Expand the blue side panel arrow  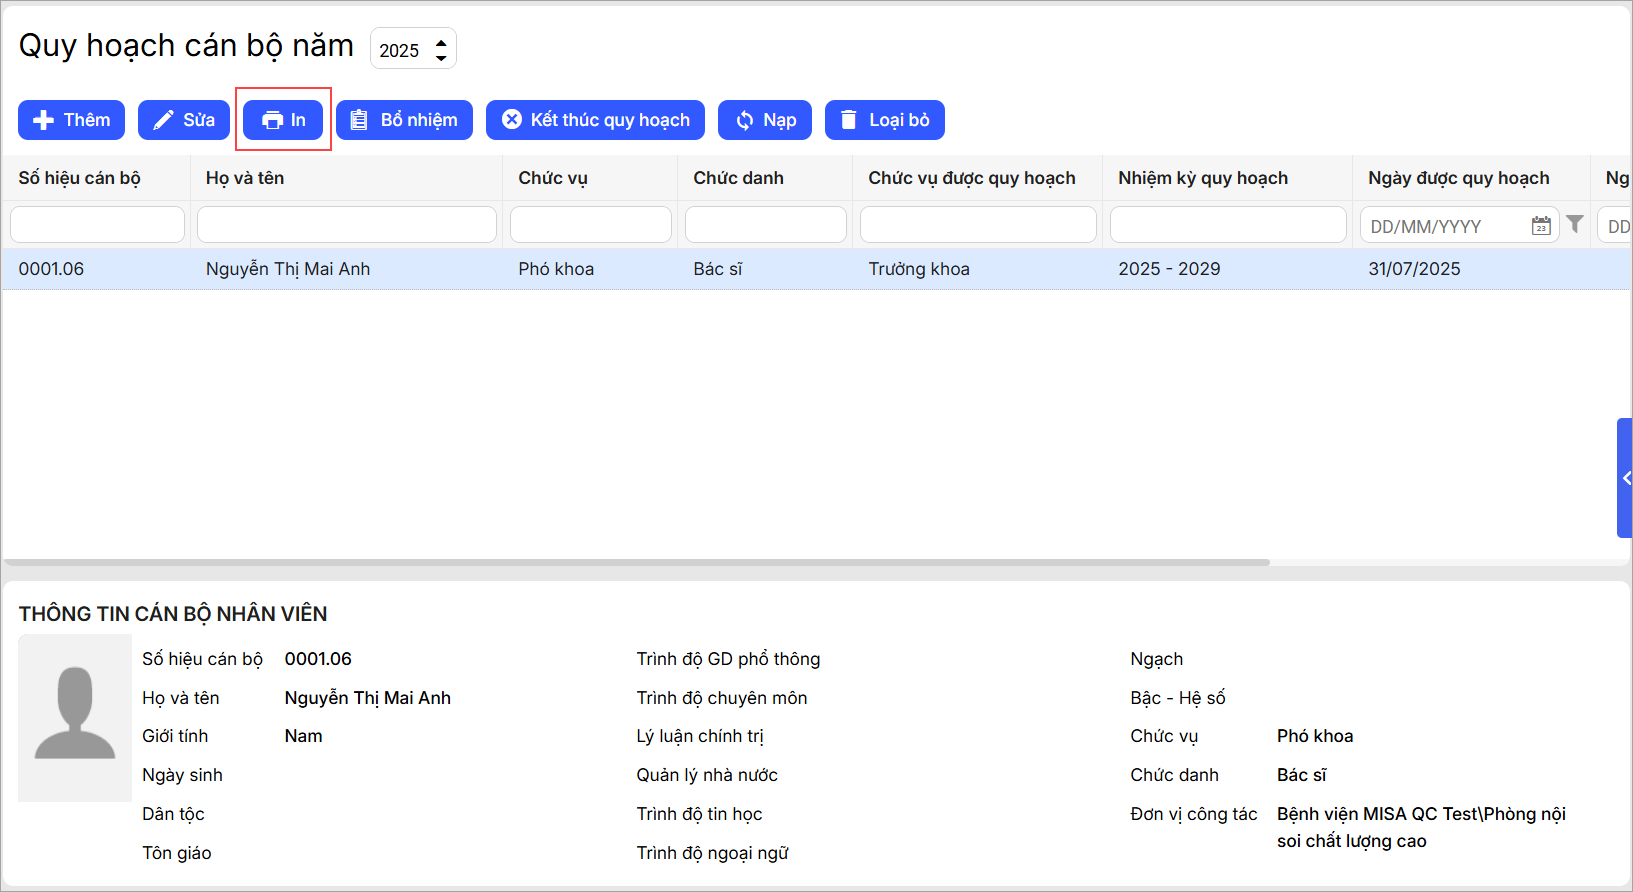(1625, 478)
